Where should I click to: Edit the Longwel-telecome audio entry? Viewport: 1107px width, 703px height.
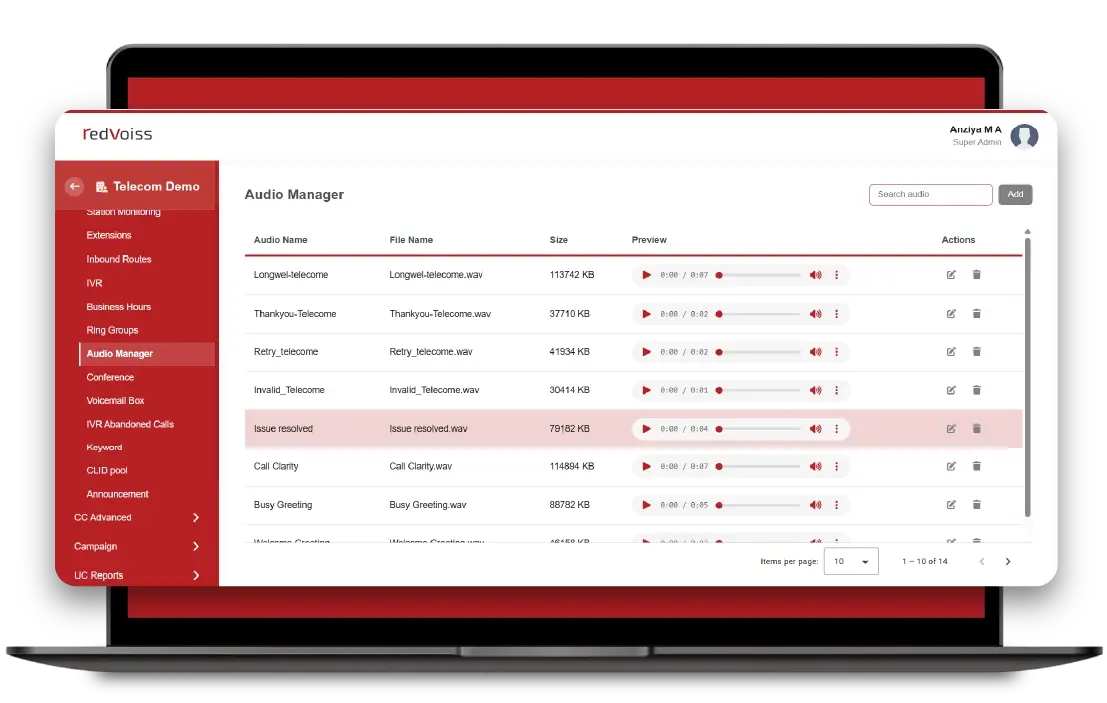coord(951,275)
